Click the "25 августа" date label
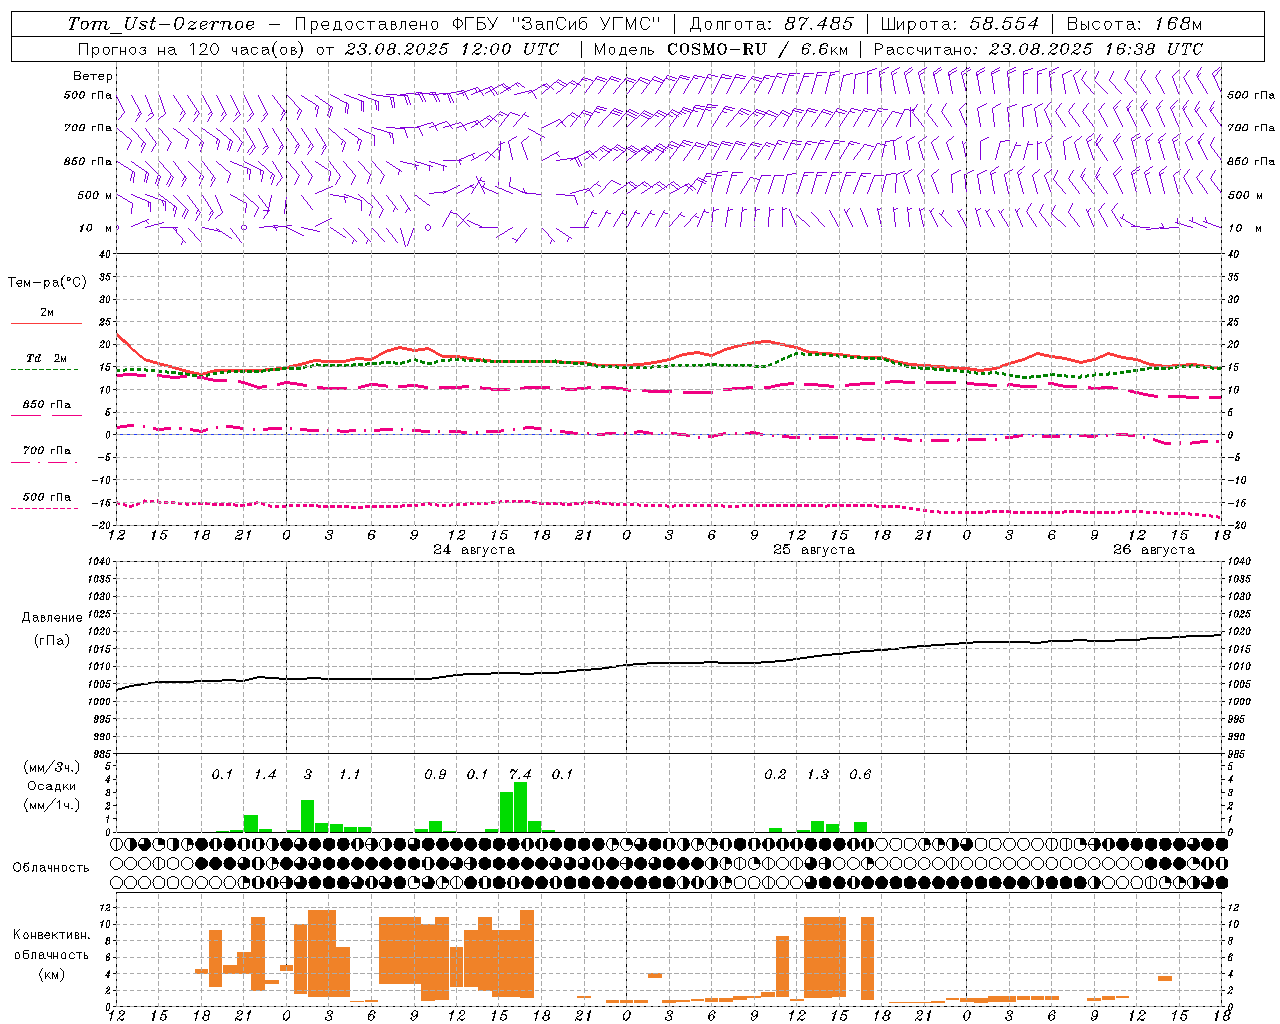This screenshot has height=1024, width=1280. [x=814, y=550]
